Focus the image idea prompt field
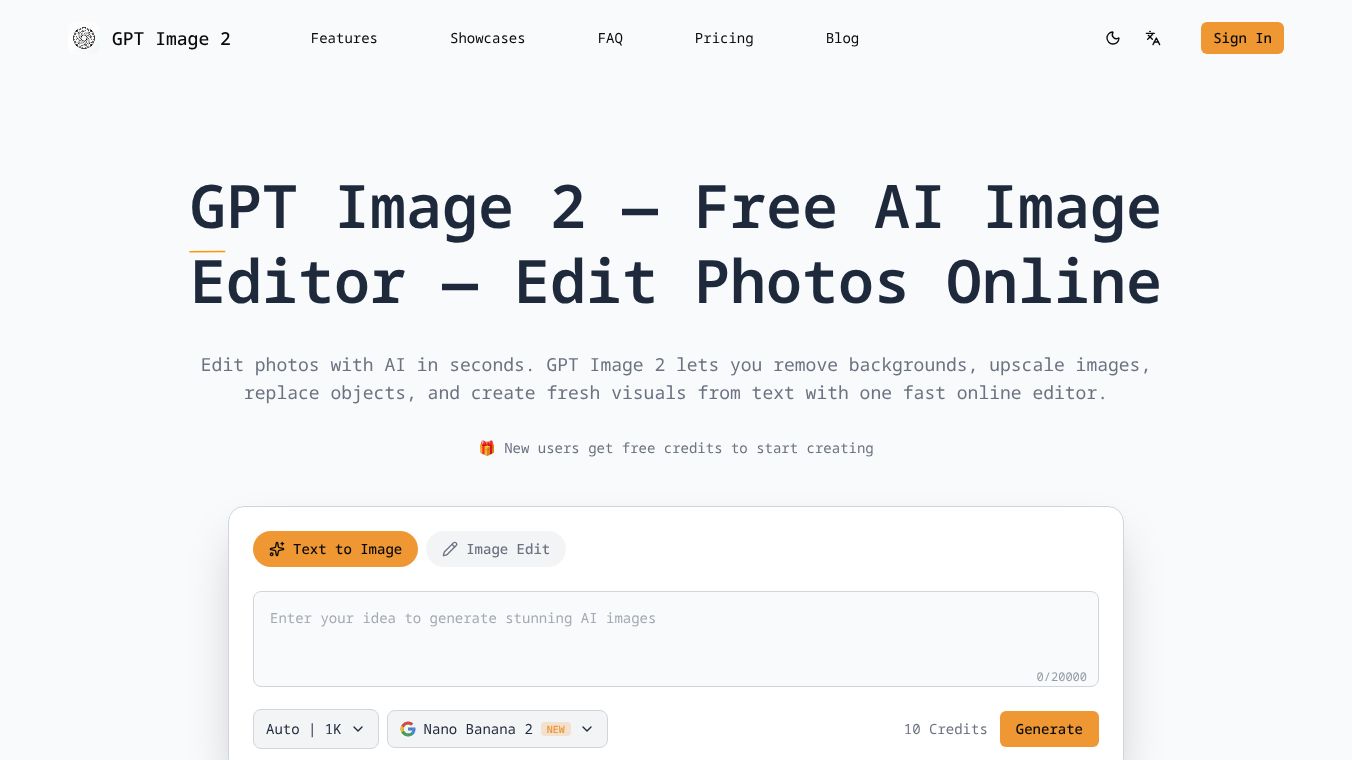The height and width of the screenshot is (760, 1352). click(x=676, y=639)
